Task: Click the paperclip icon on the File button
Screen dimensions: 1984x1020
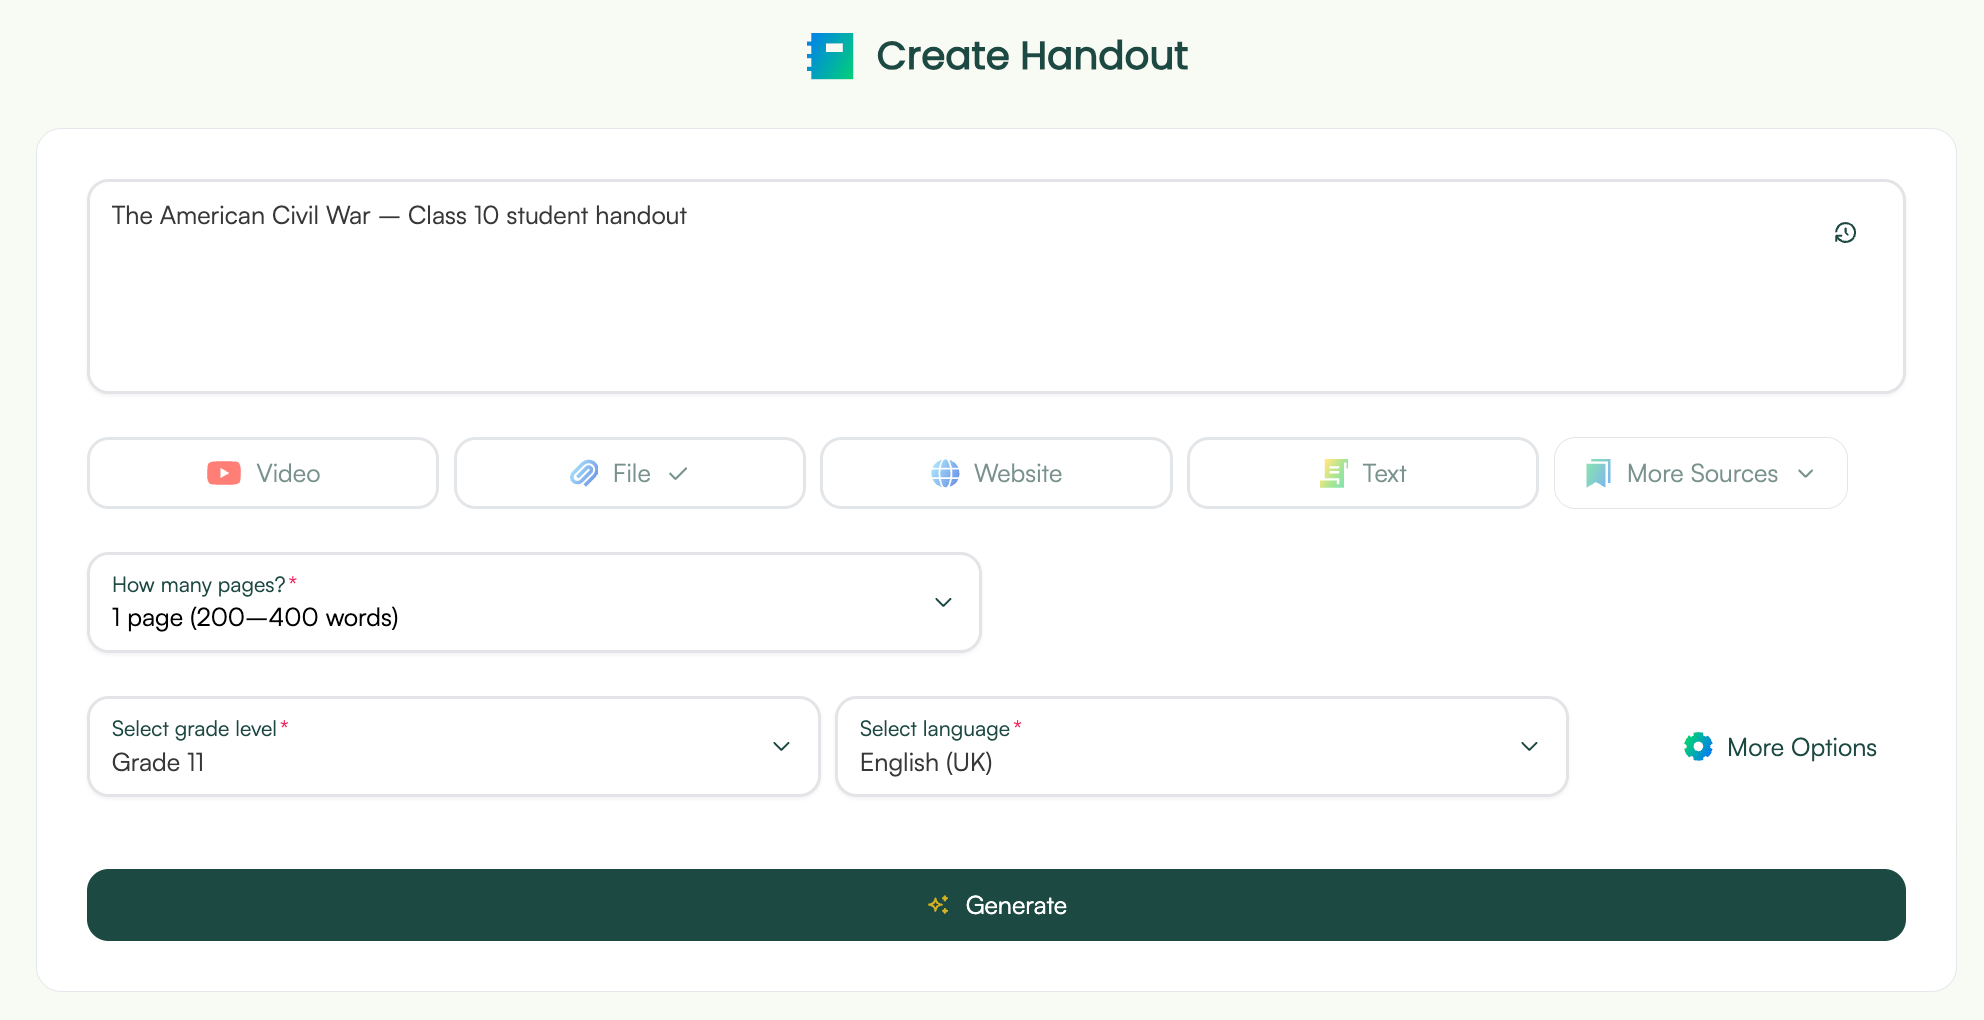Action: coord(585,473)
